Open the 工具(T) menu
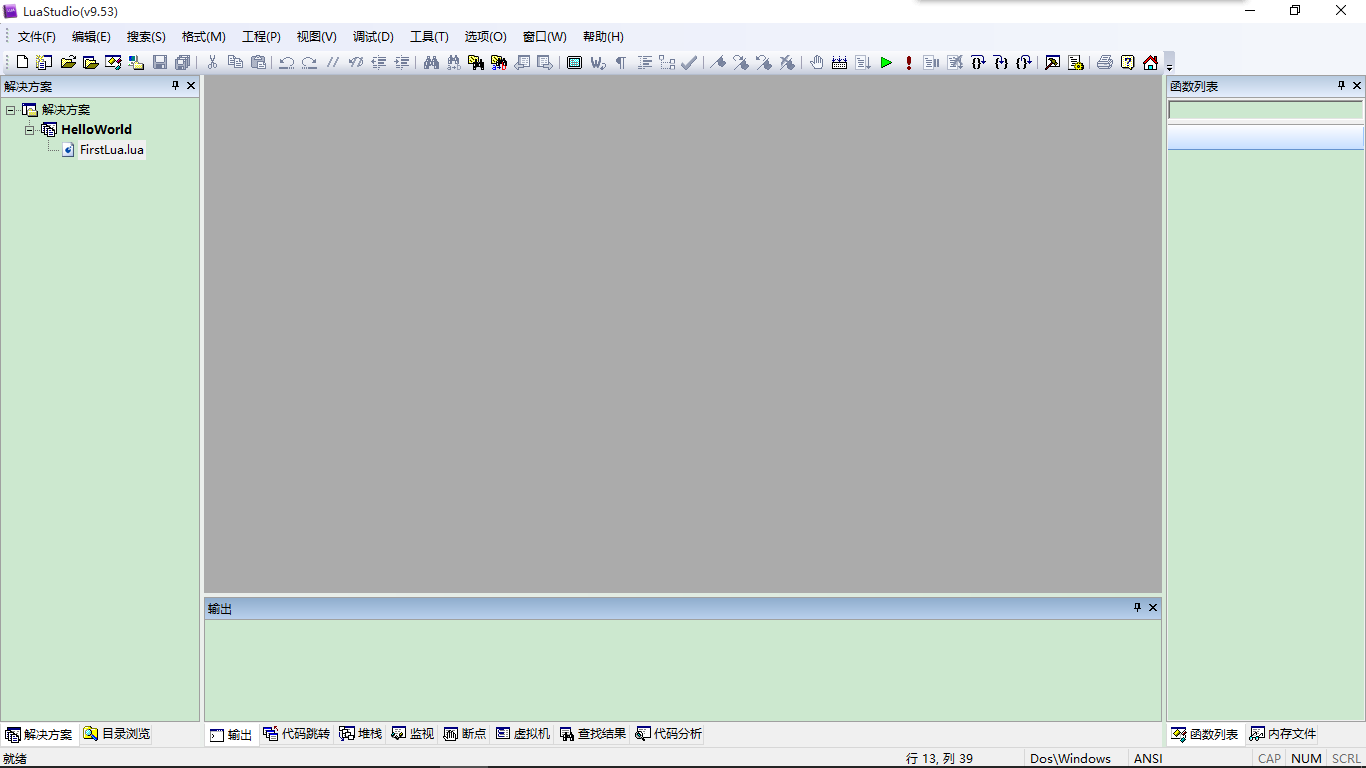This screenshot has width=1366, height=768. [430, 37]
